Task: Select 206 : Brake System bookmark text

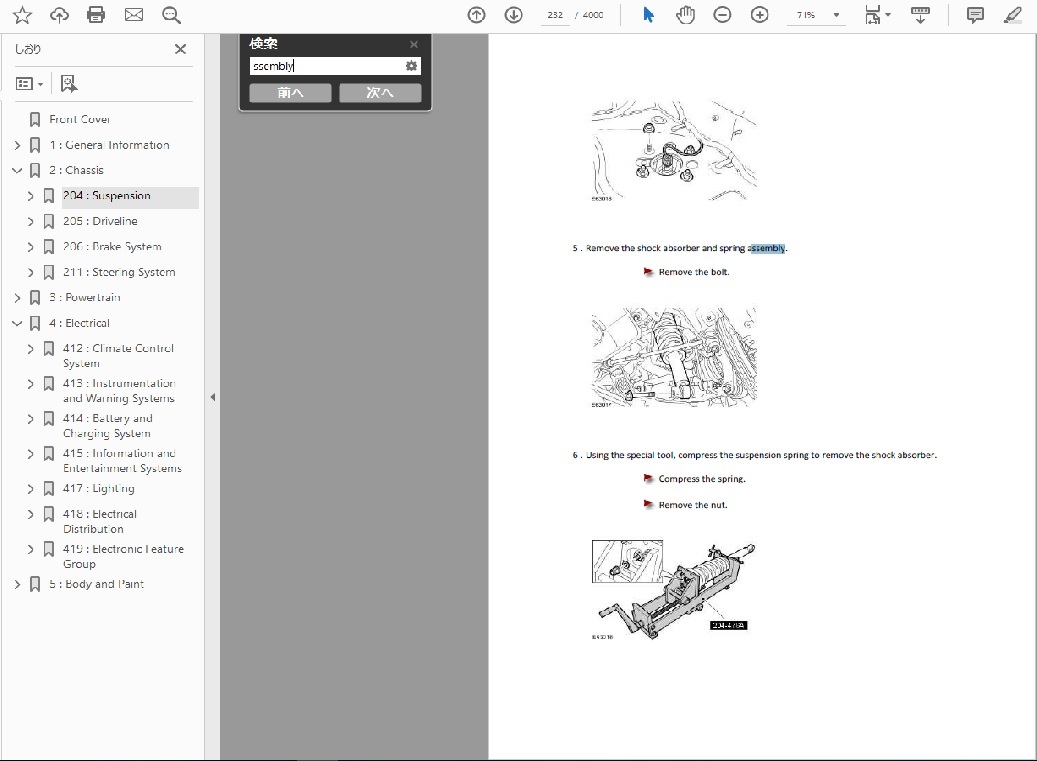Action: point(112,247)
